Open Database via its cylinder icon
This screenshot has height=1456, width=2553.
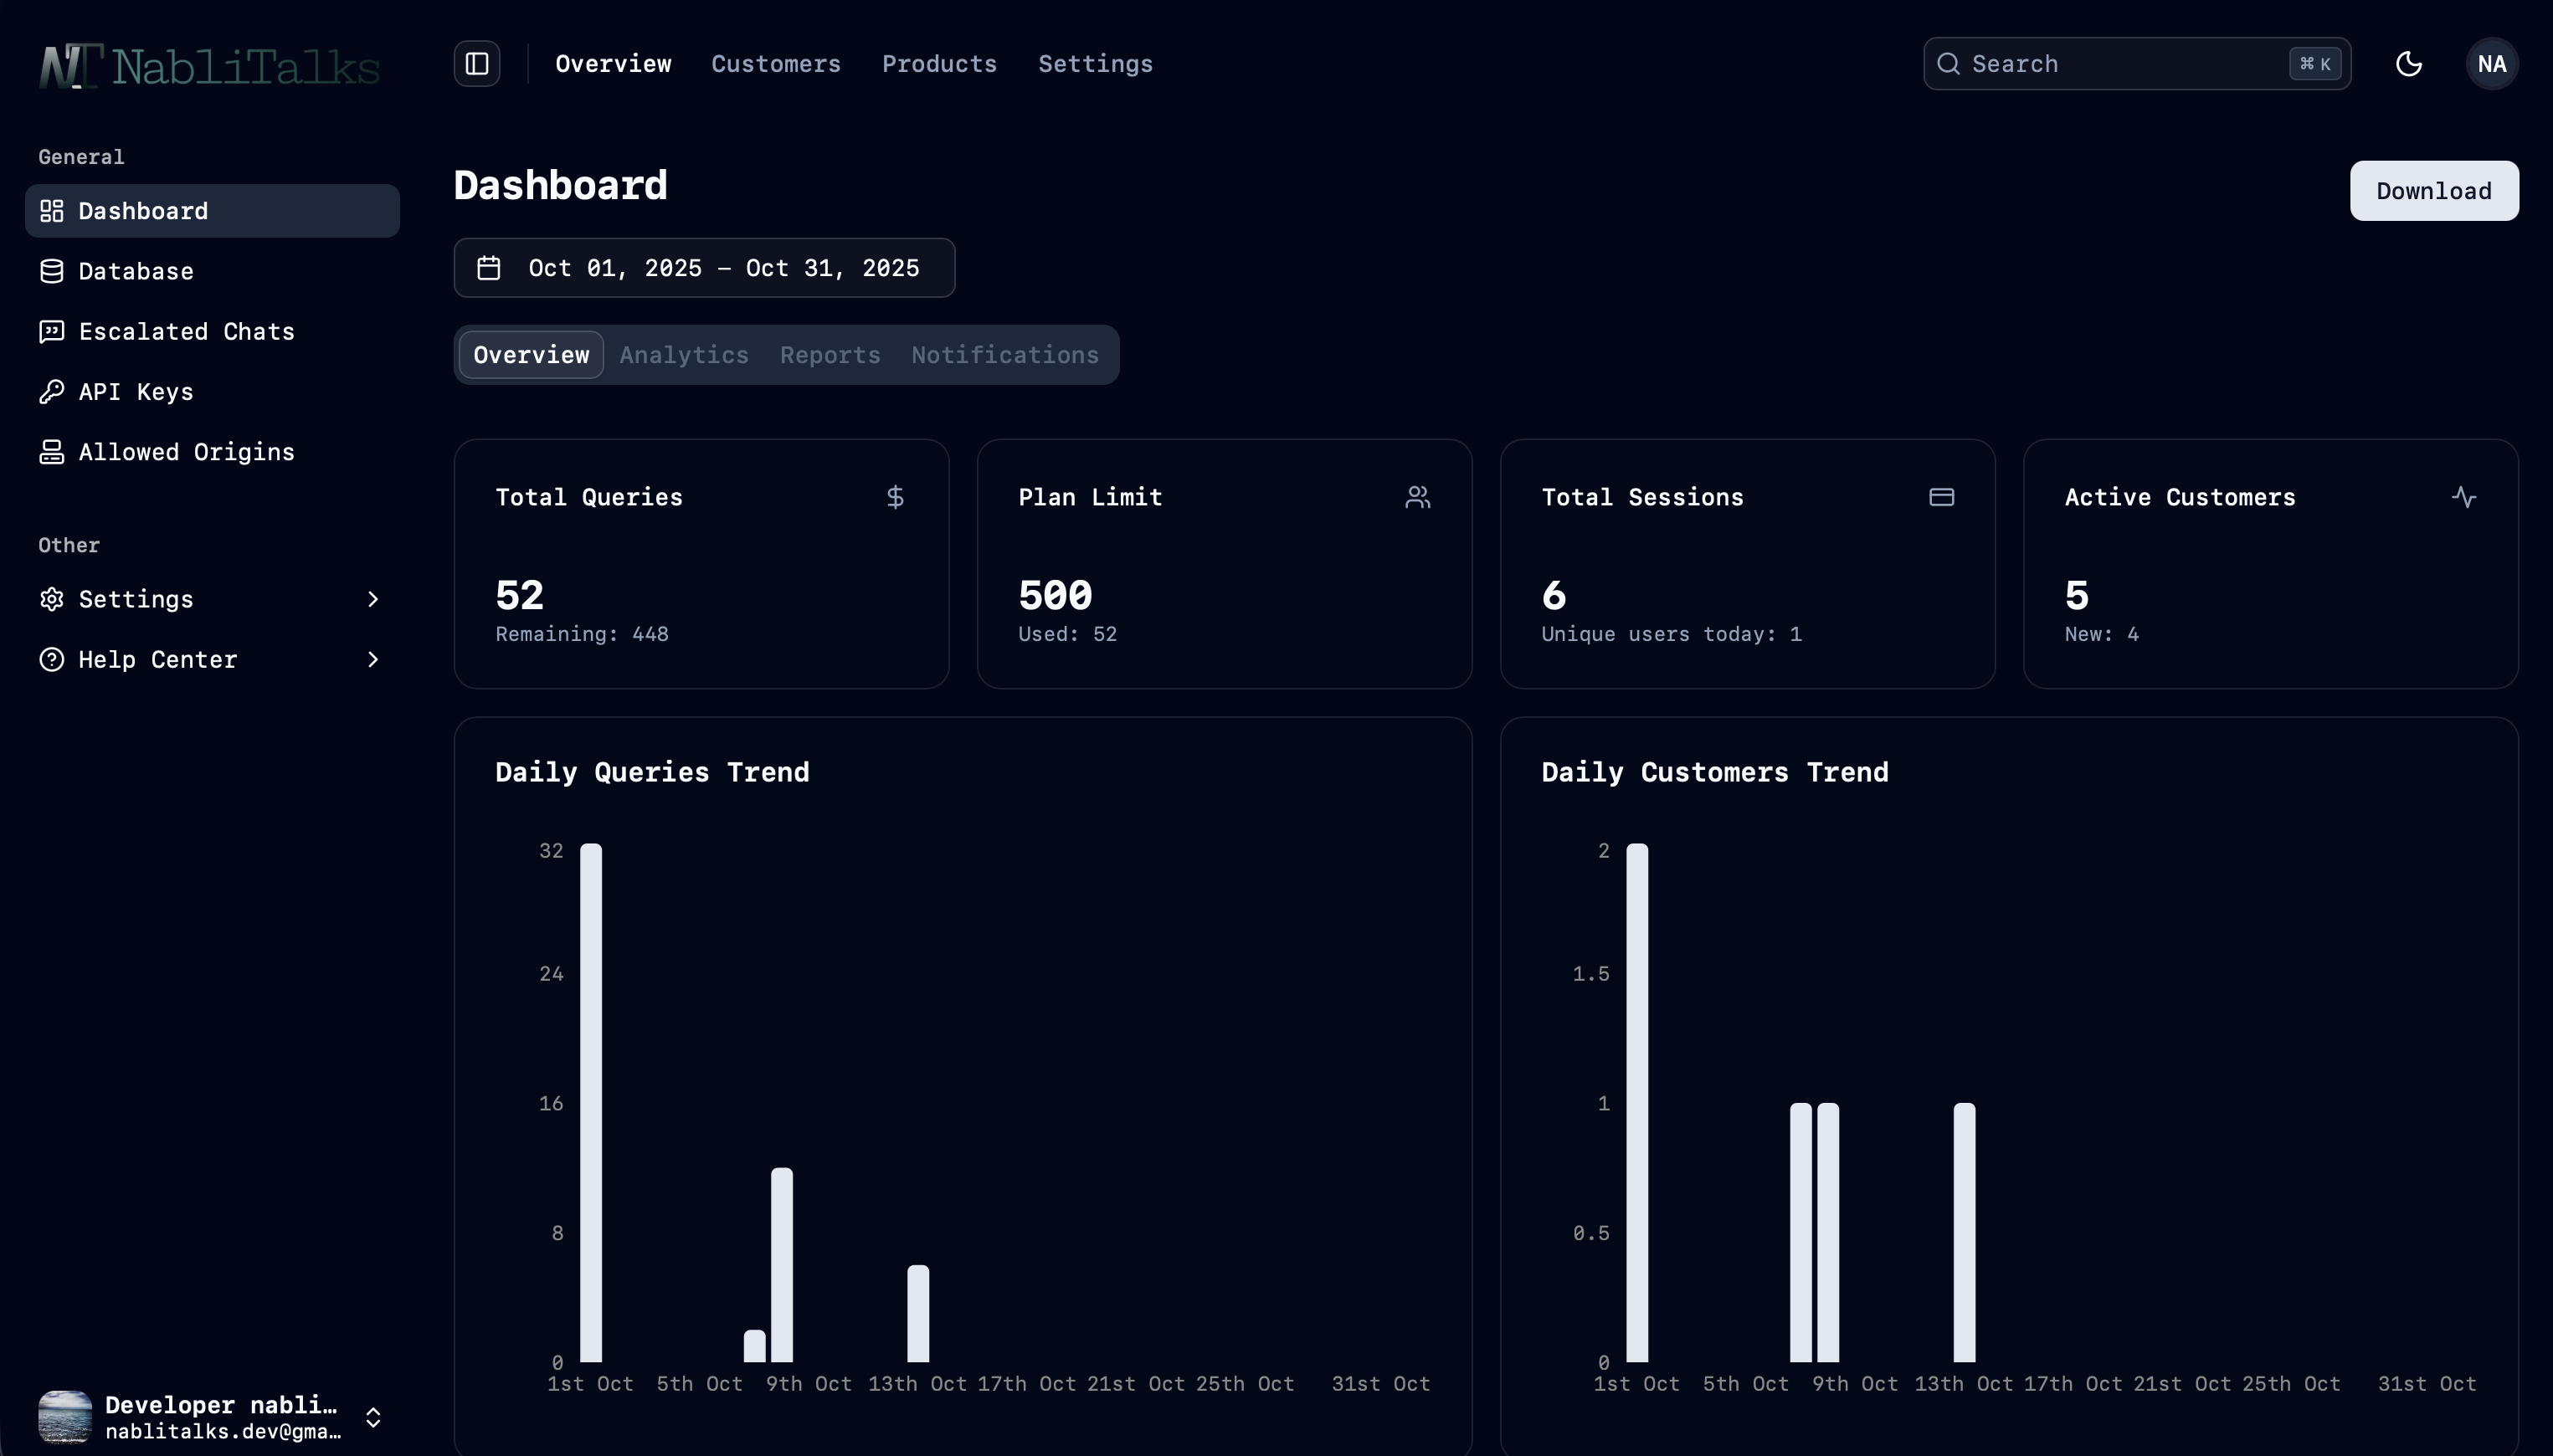pos(52,271)
